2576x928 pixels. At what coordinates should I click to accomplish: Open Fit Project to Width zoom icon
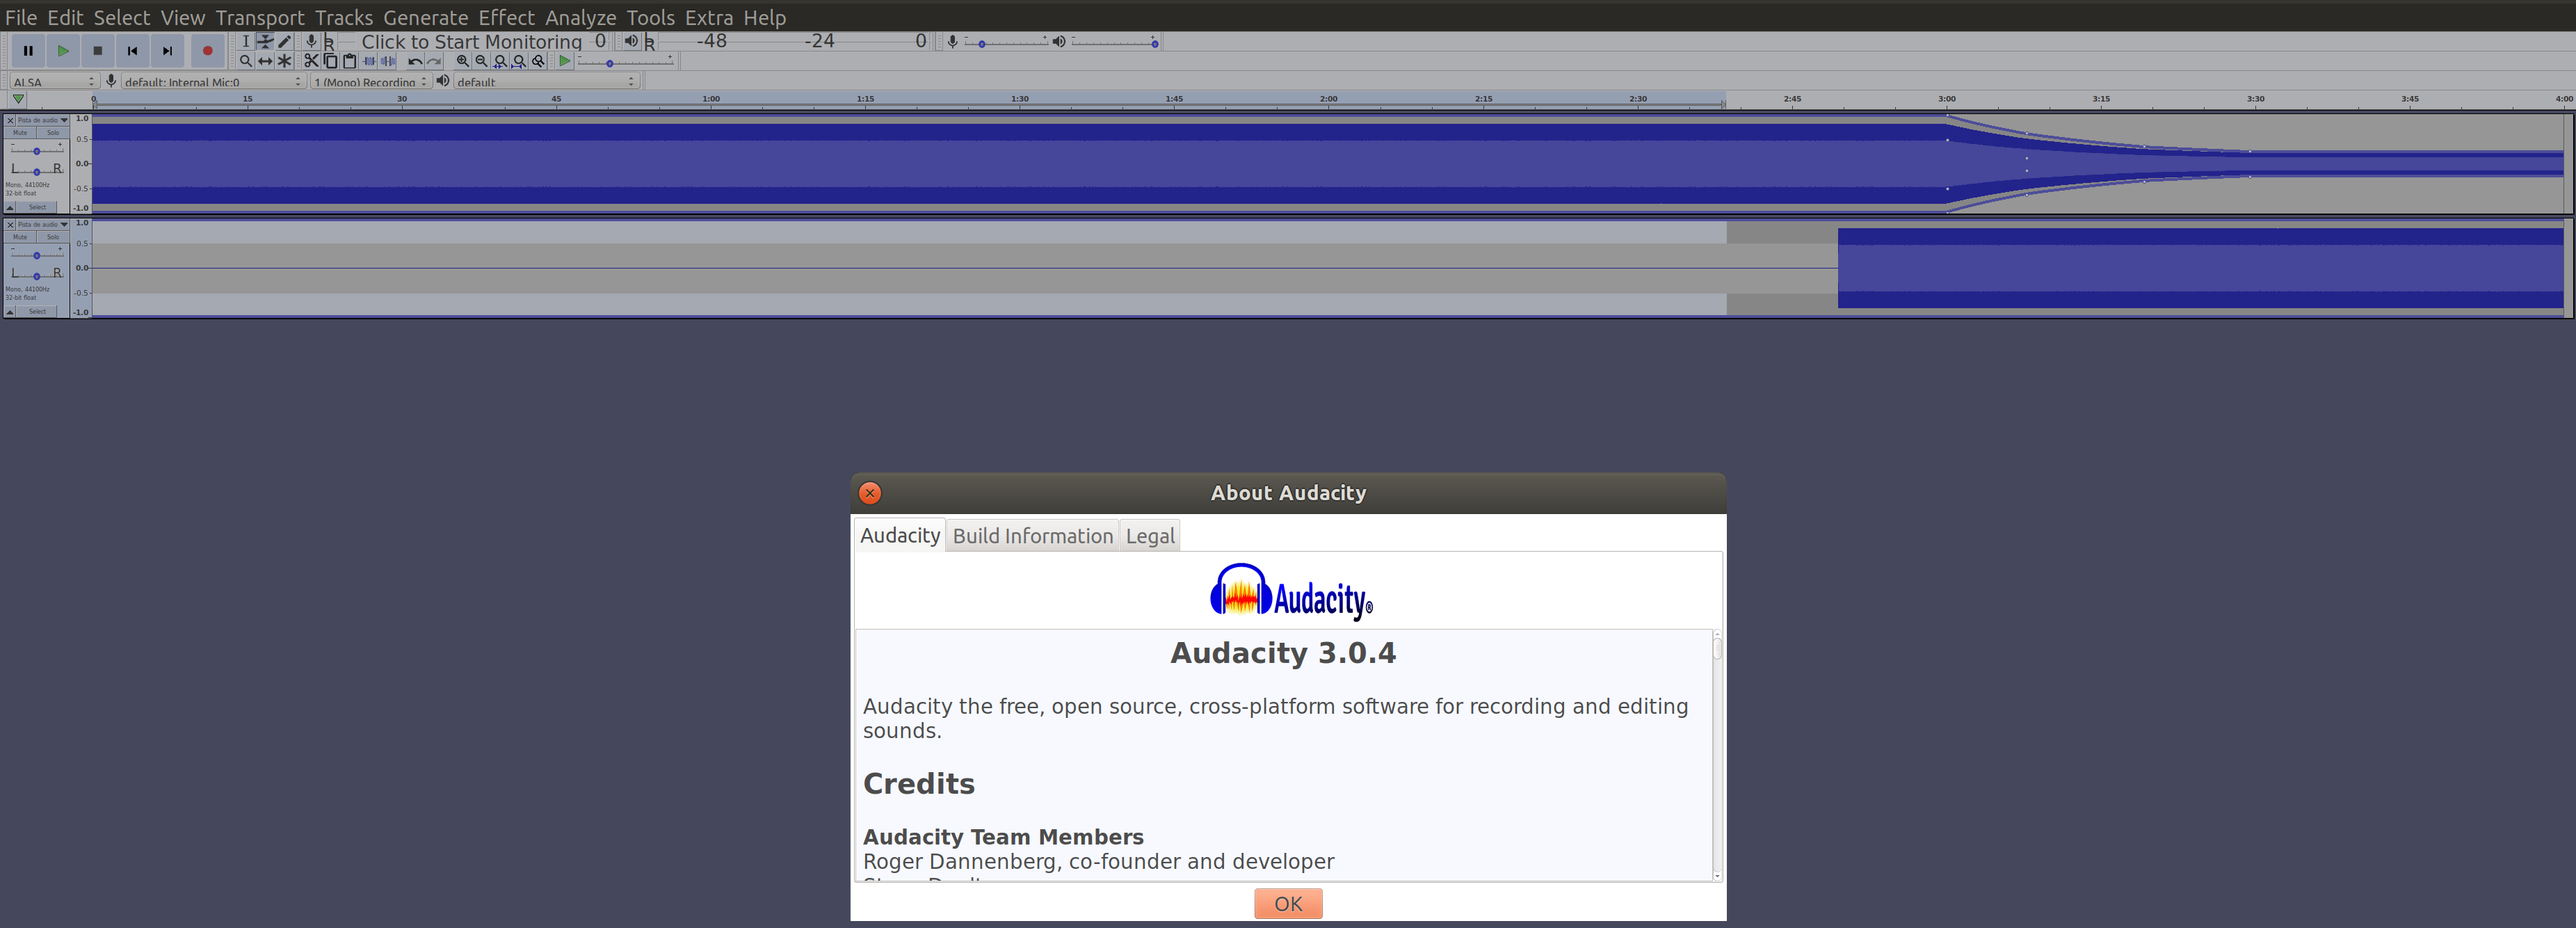coord(520,61)
